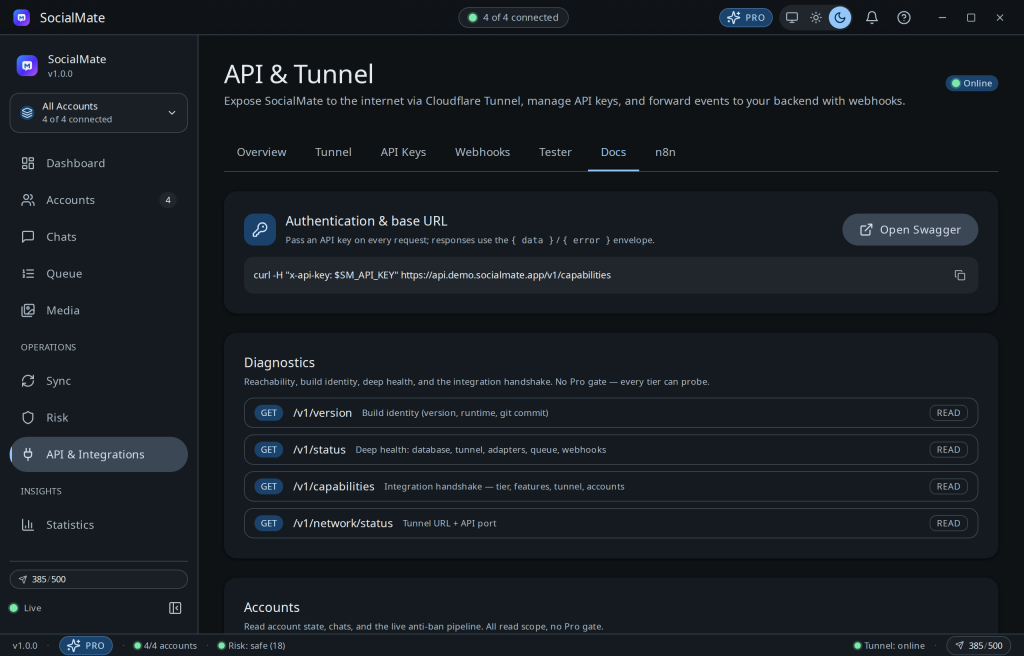The width and height of the screenshot is (1024, 656).
Task: Click the sidebar SocialMate app avatar
Action: coord(27,65)
